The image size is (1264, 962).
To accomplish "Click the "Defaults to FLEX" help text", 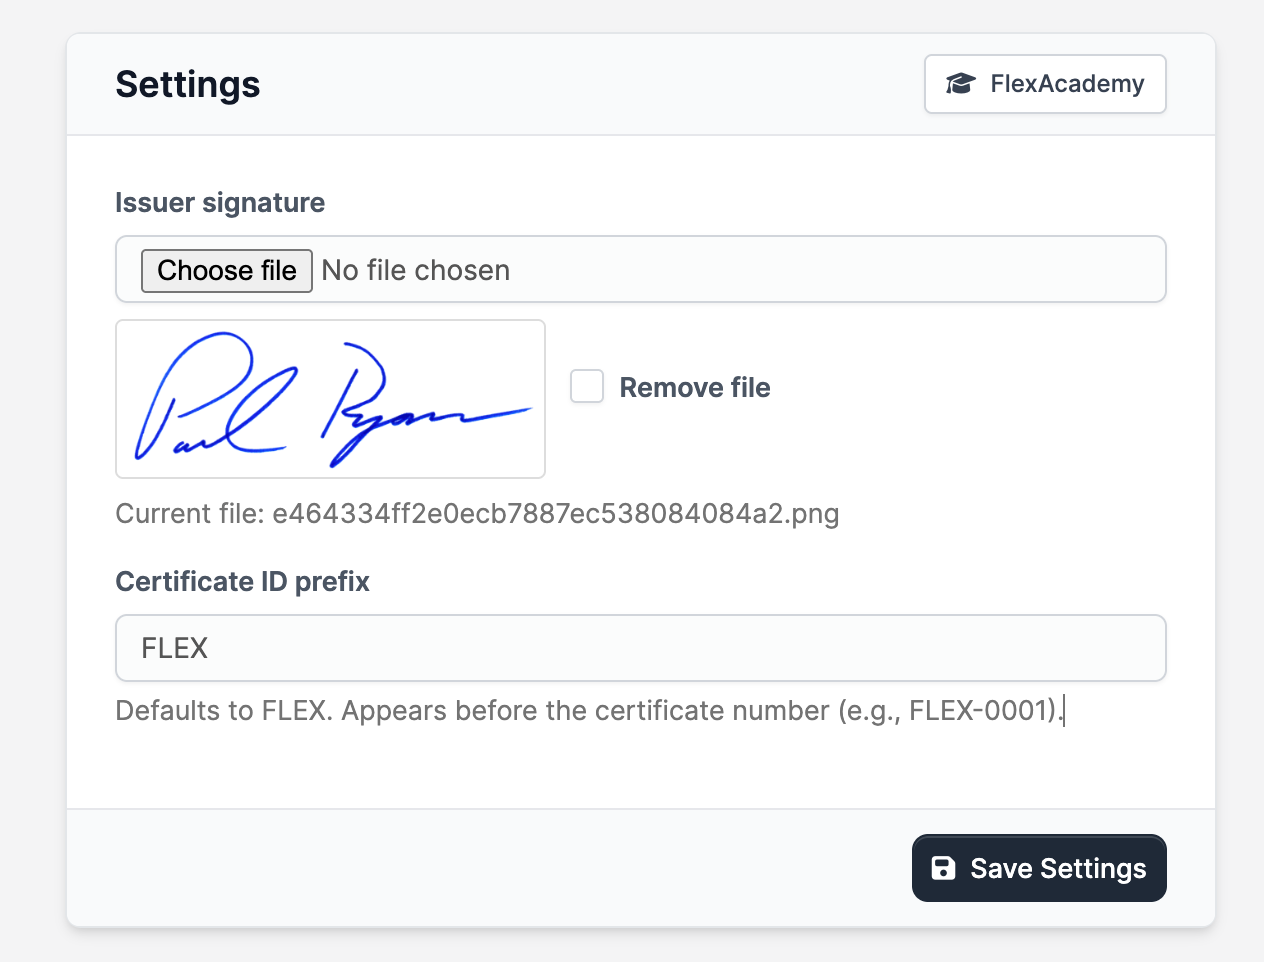I will pos(222,711).
